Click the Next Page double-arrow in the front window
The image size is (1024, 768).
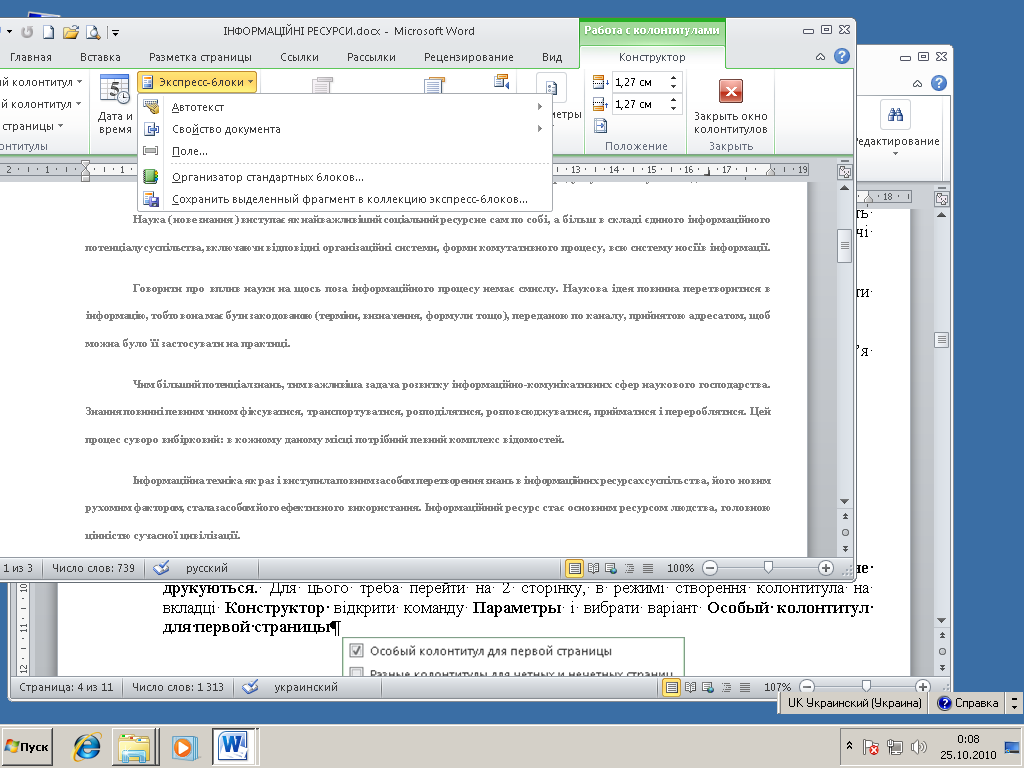(845, 549)
